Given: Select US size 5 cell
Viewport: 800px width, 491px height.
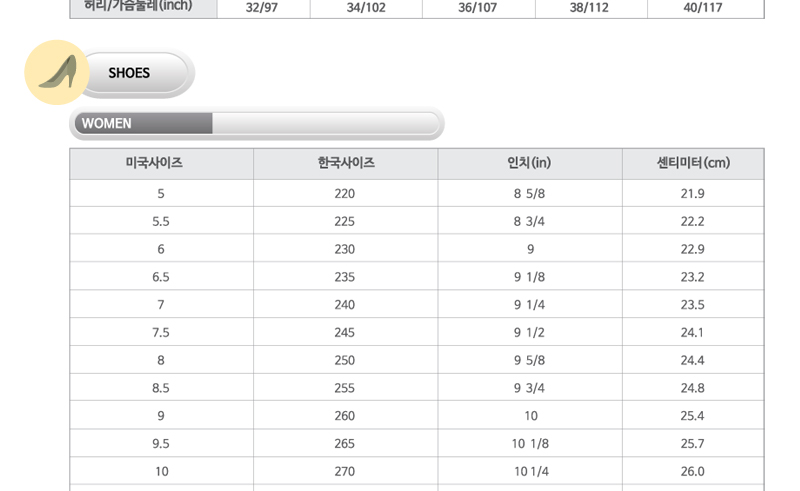Looking at the screenshot, I should click(x=161, y=194).
